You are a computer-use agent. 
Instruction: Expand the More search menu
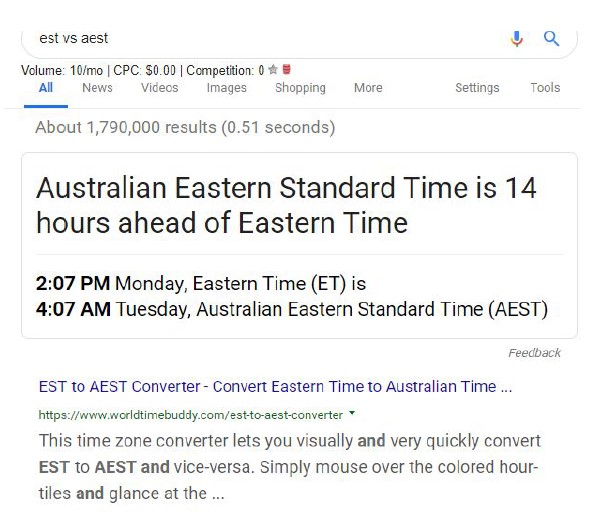click(368, 88)
